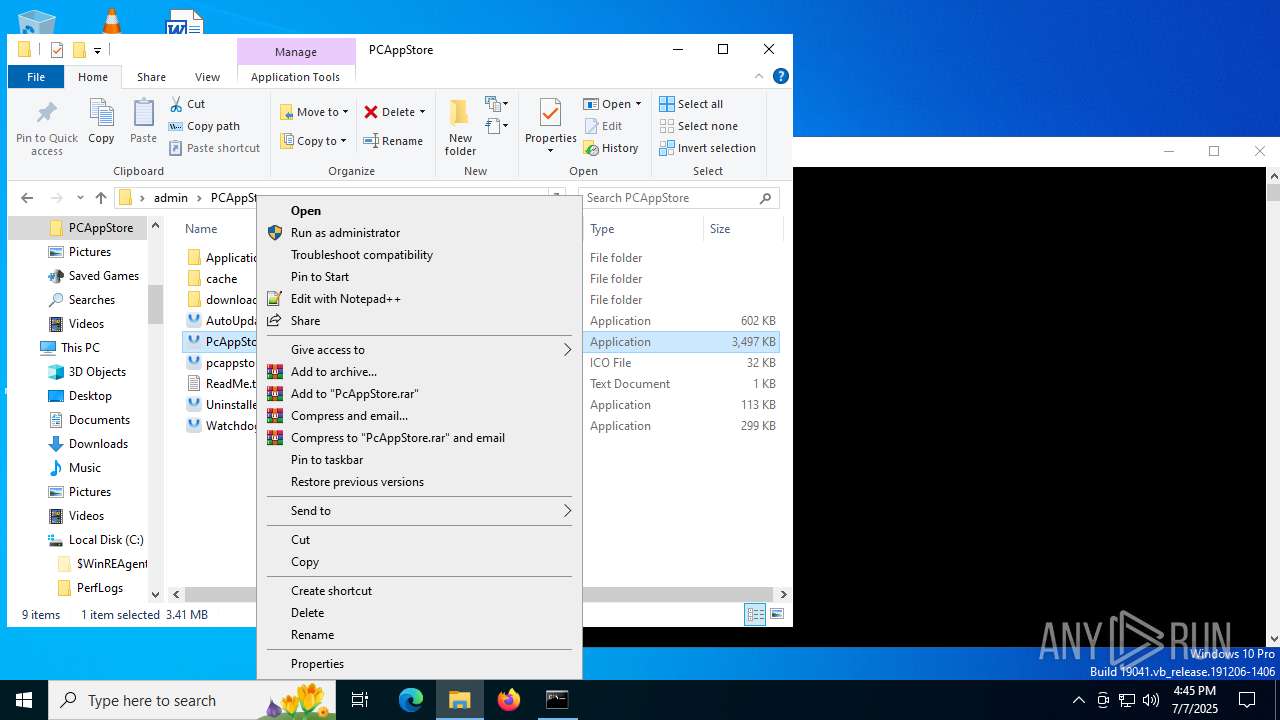The width and height of the screenshot is (1280, 720).
Task: Click the Up one level arrow
Action: 100,198
